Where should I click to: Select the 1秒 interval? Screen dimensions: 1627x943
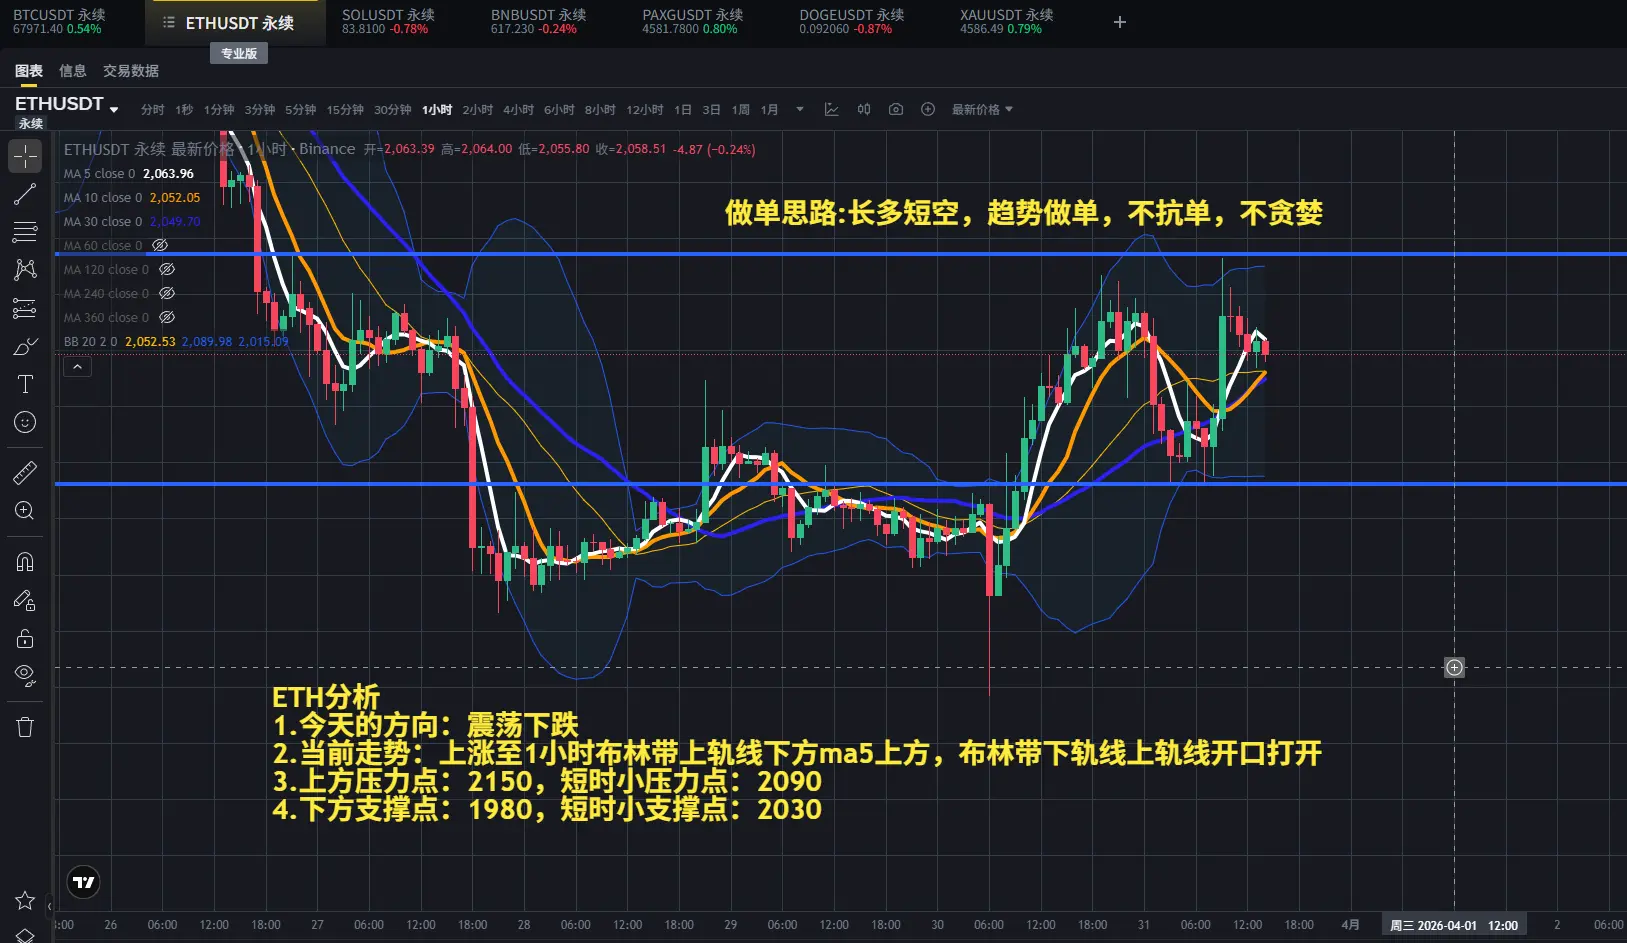click(184, 110)
